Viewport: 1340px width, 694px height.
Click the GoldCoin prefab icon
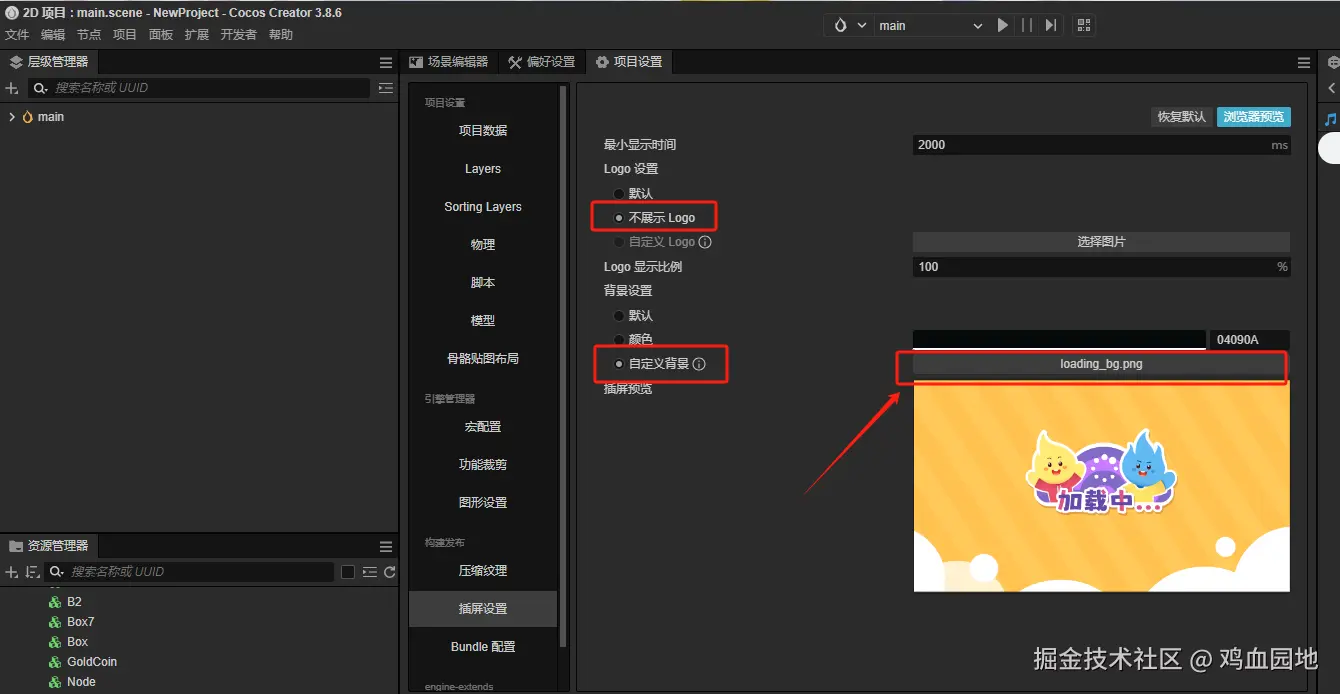point(55,662)
